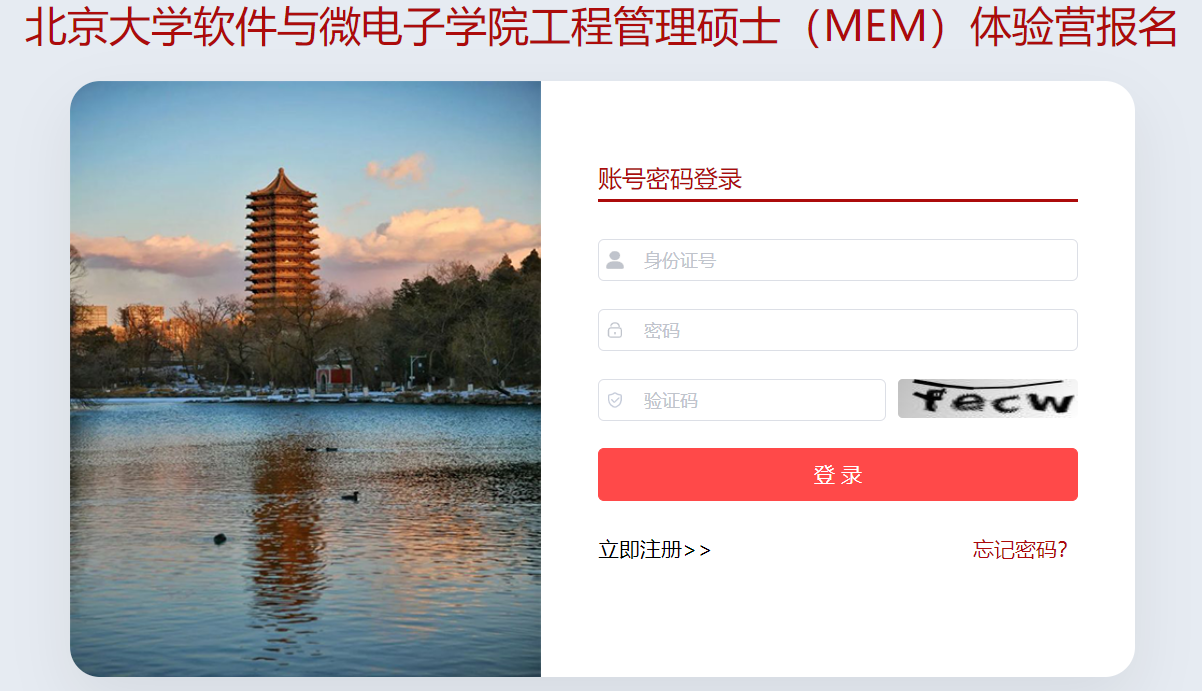Focus the 身份证号 input field
Viewport: 1202px width, 691px height.
point(838,260)
